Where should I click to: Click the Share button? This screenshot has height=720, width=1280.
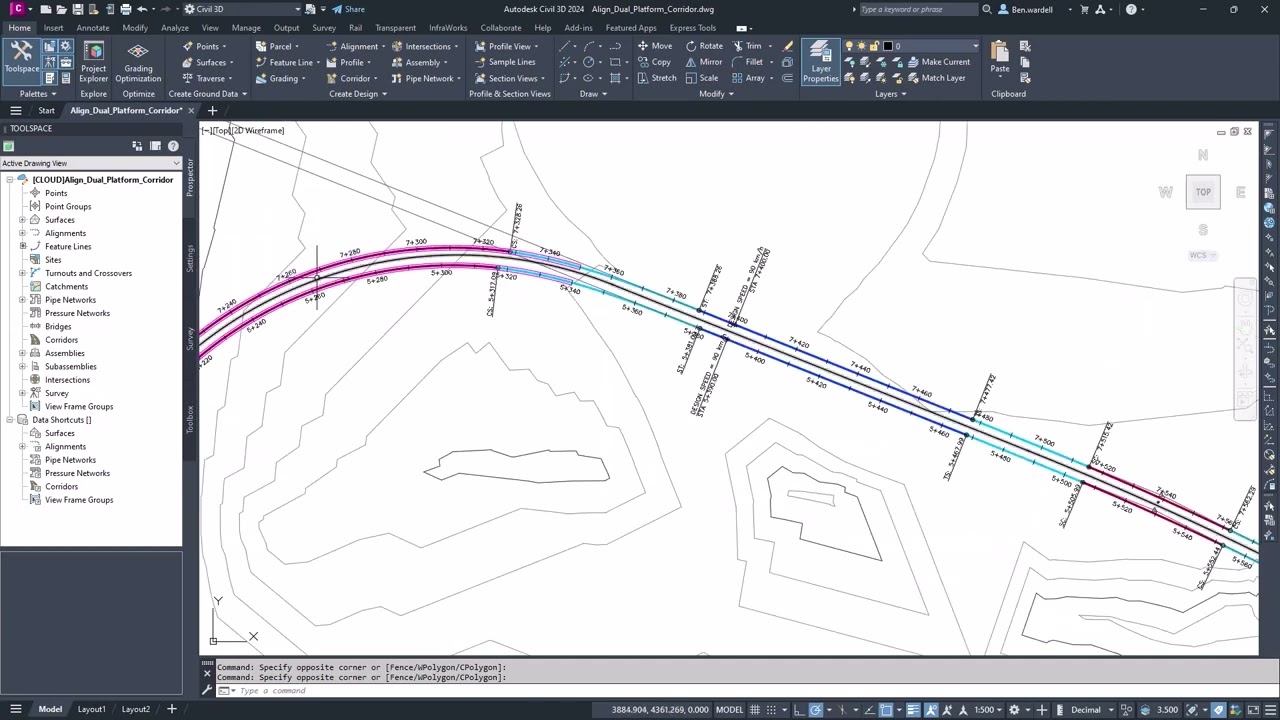coord(349,9)
